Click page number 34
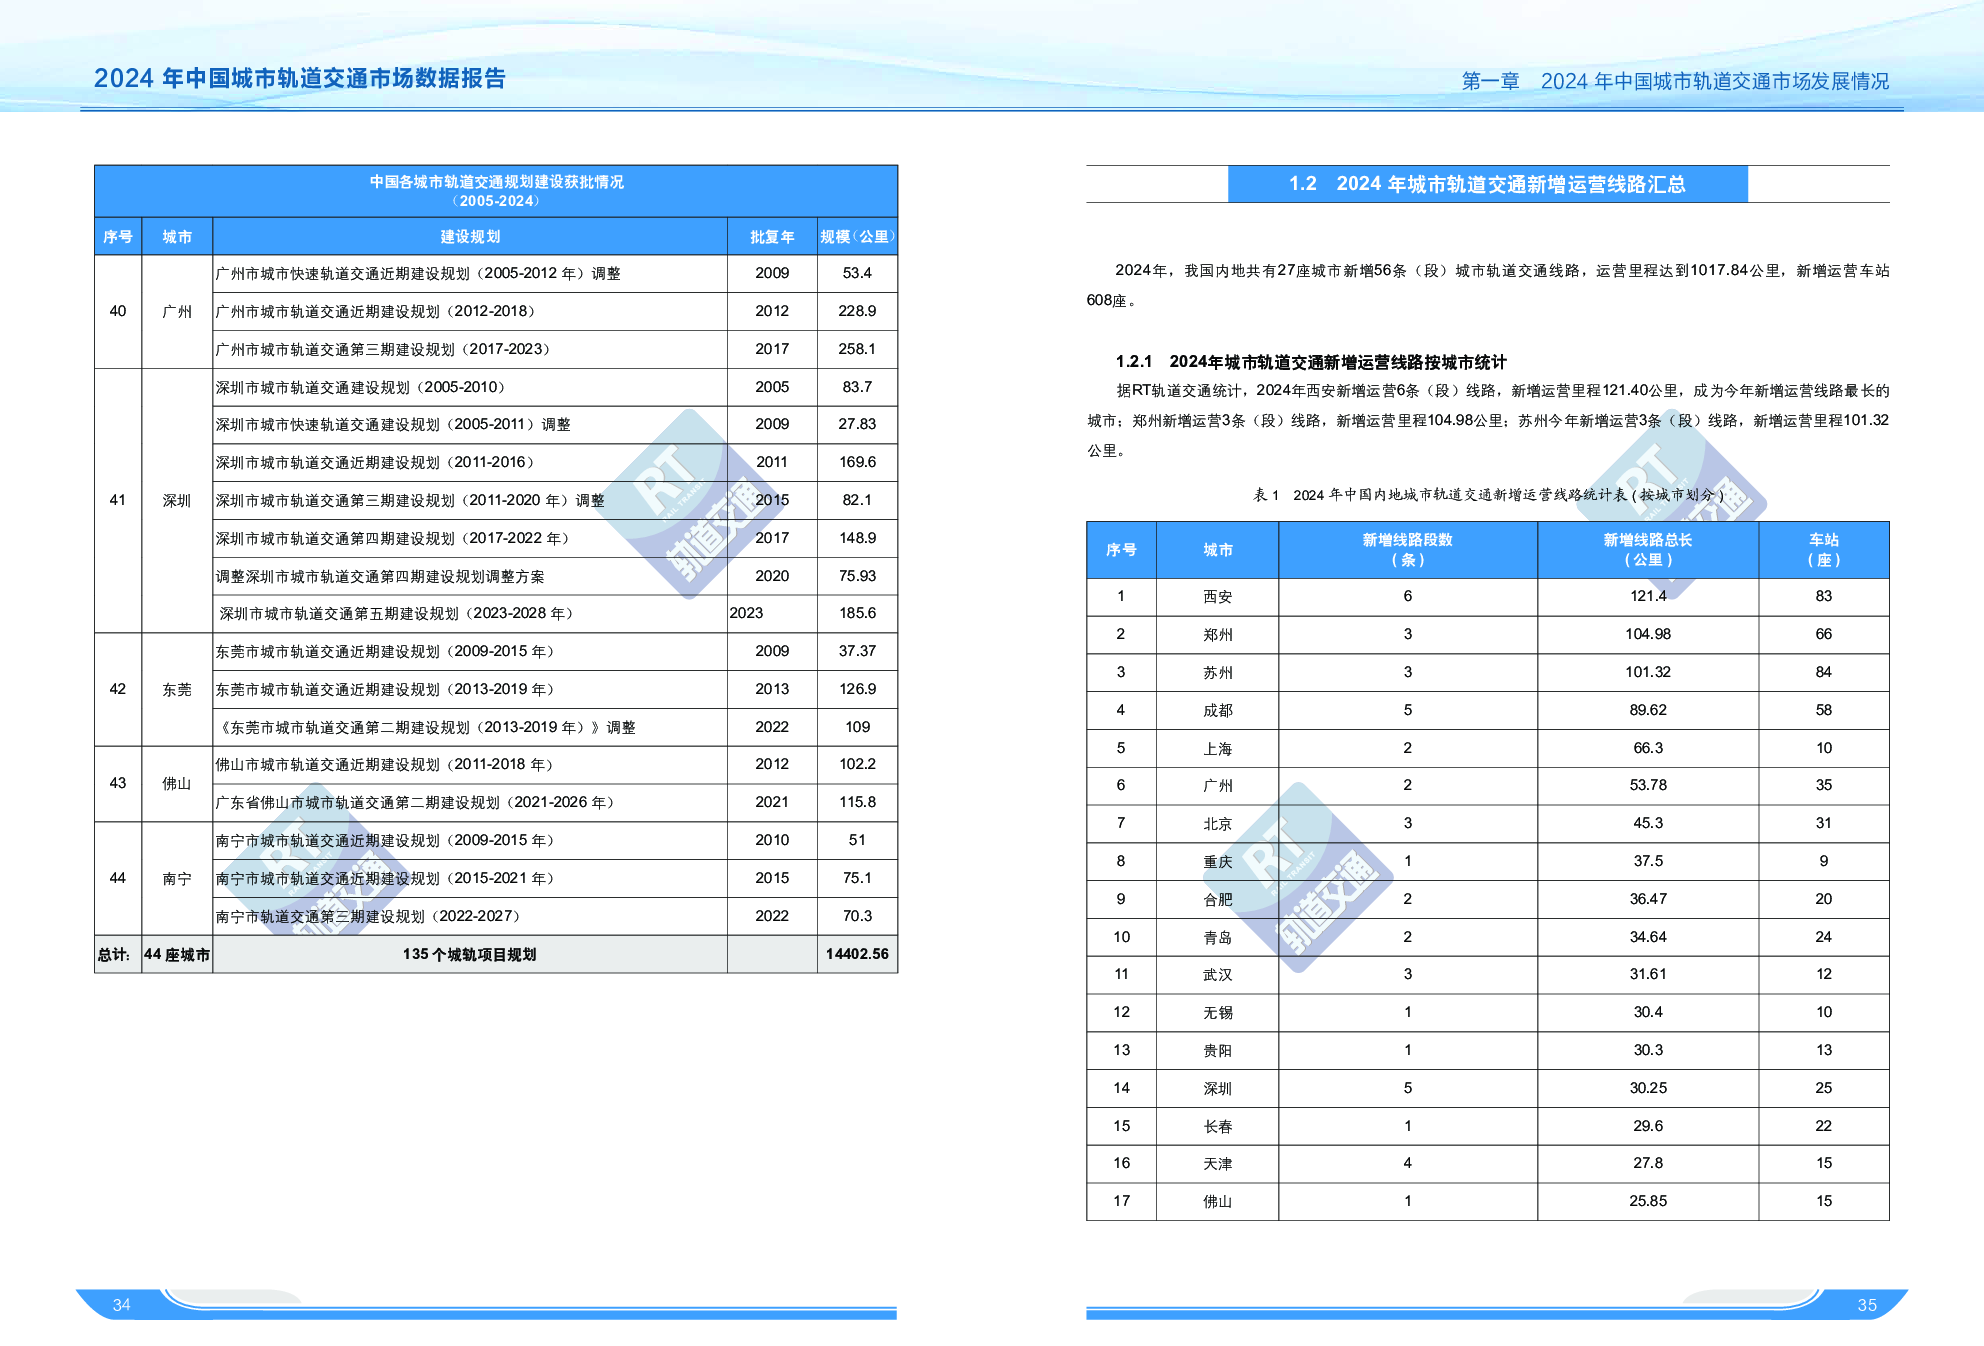The image size is (1984, 1346). (x=122, y=1304)
